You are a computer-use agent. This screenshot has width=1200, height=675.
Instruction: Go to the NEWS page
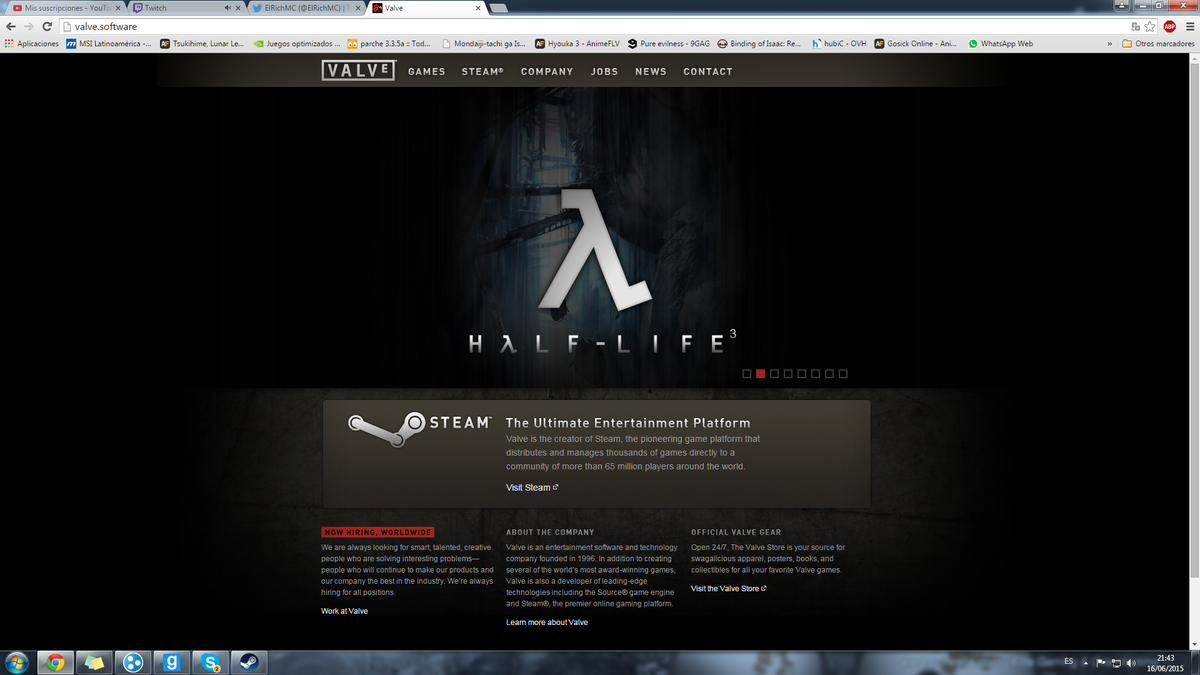pyautogui.click(x=651, y=72)
